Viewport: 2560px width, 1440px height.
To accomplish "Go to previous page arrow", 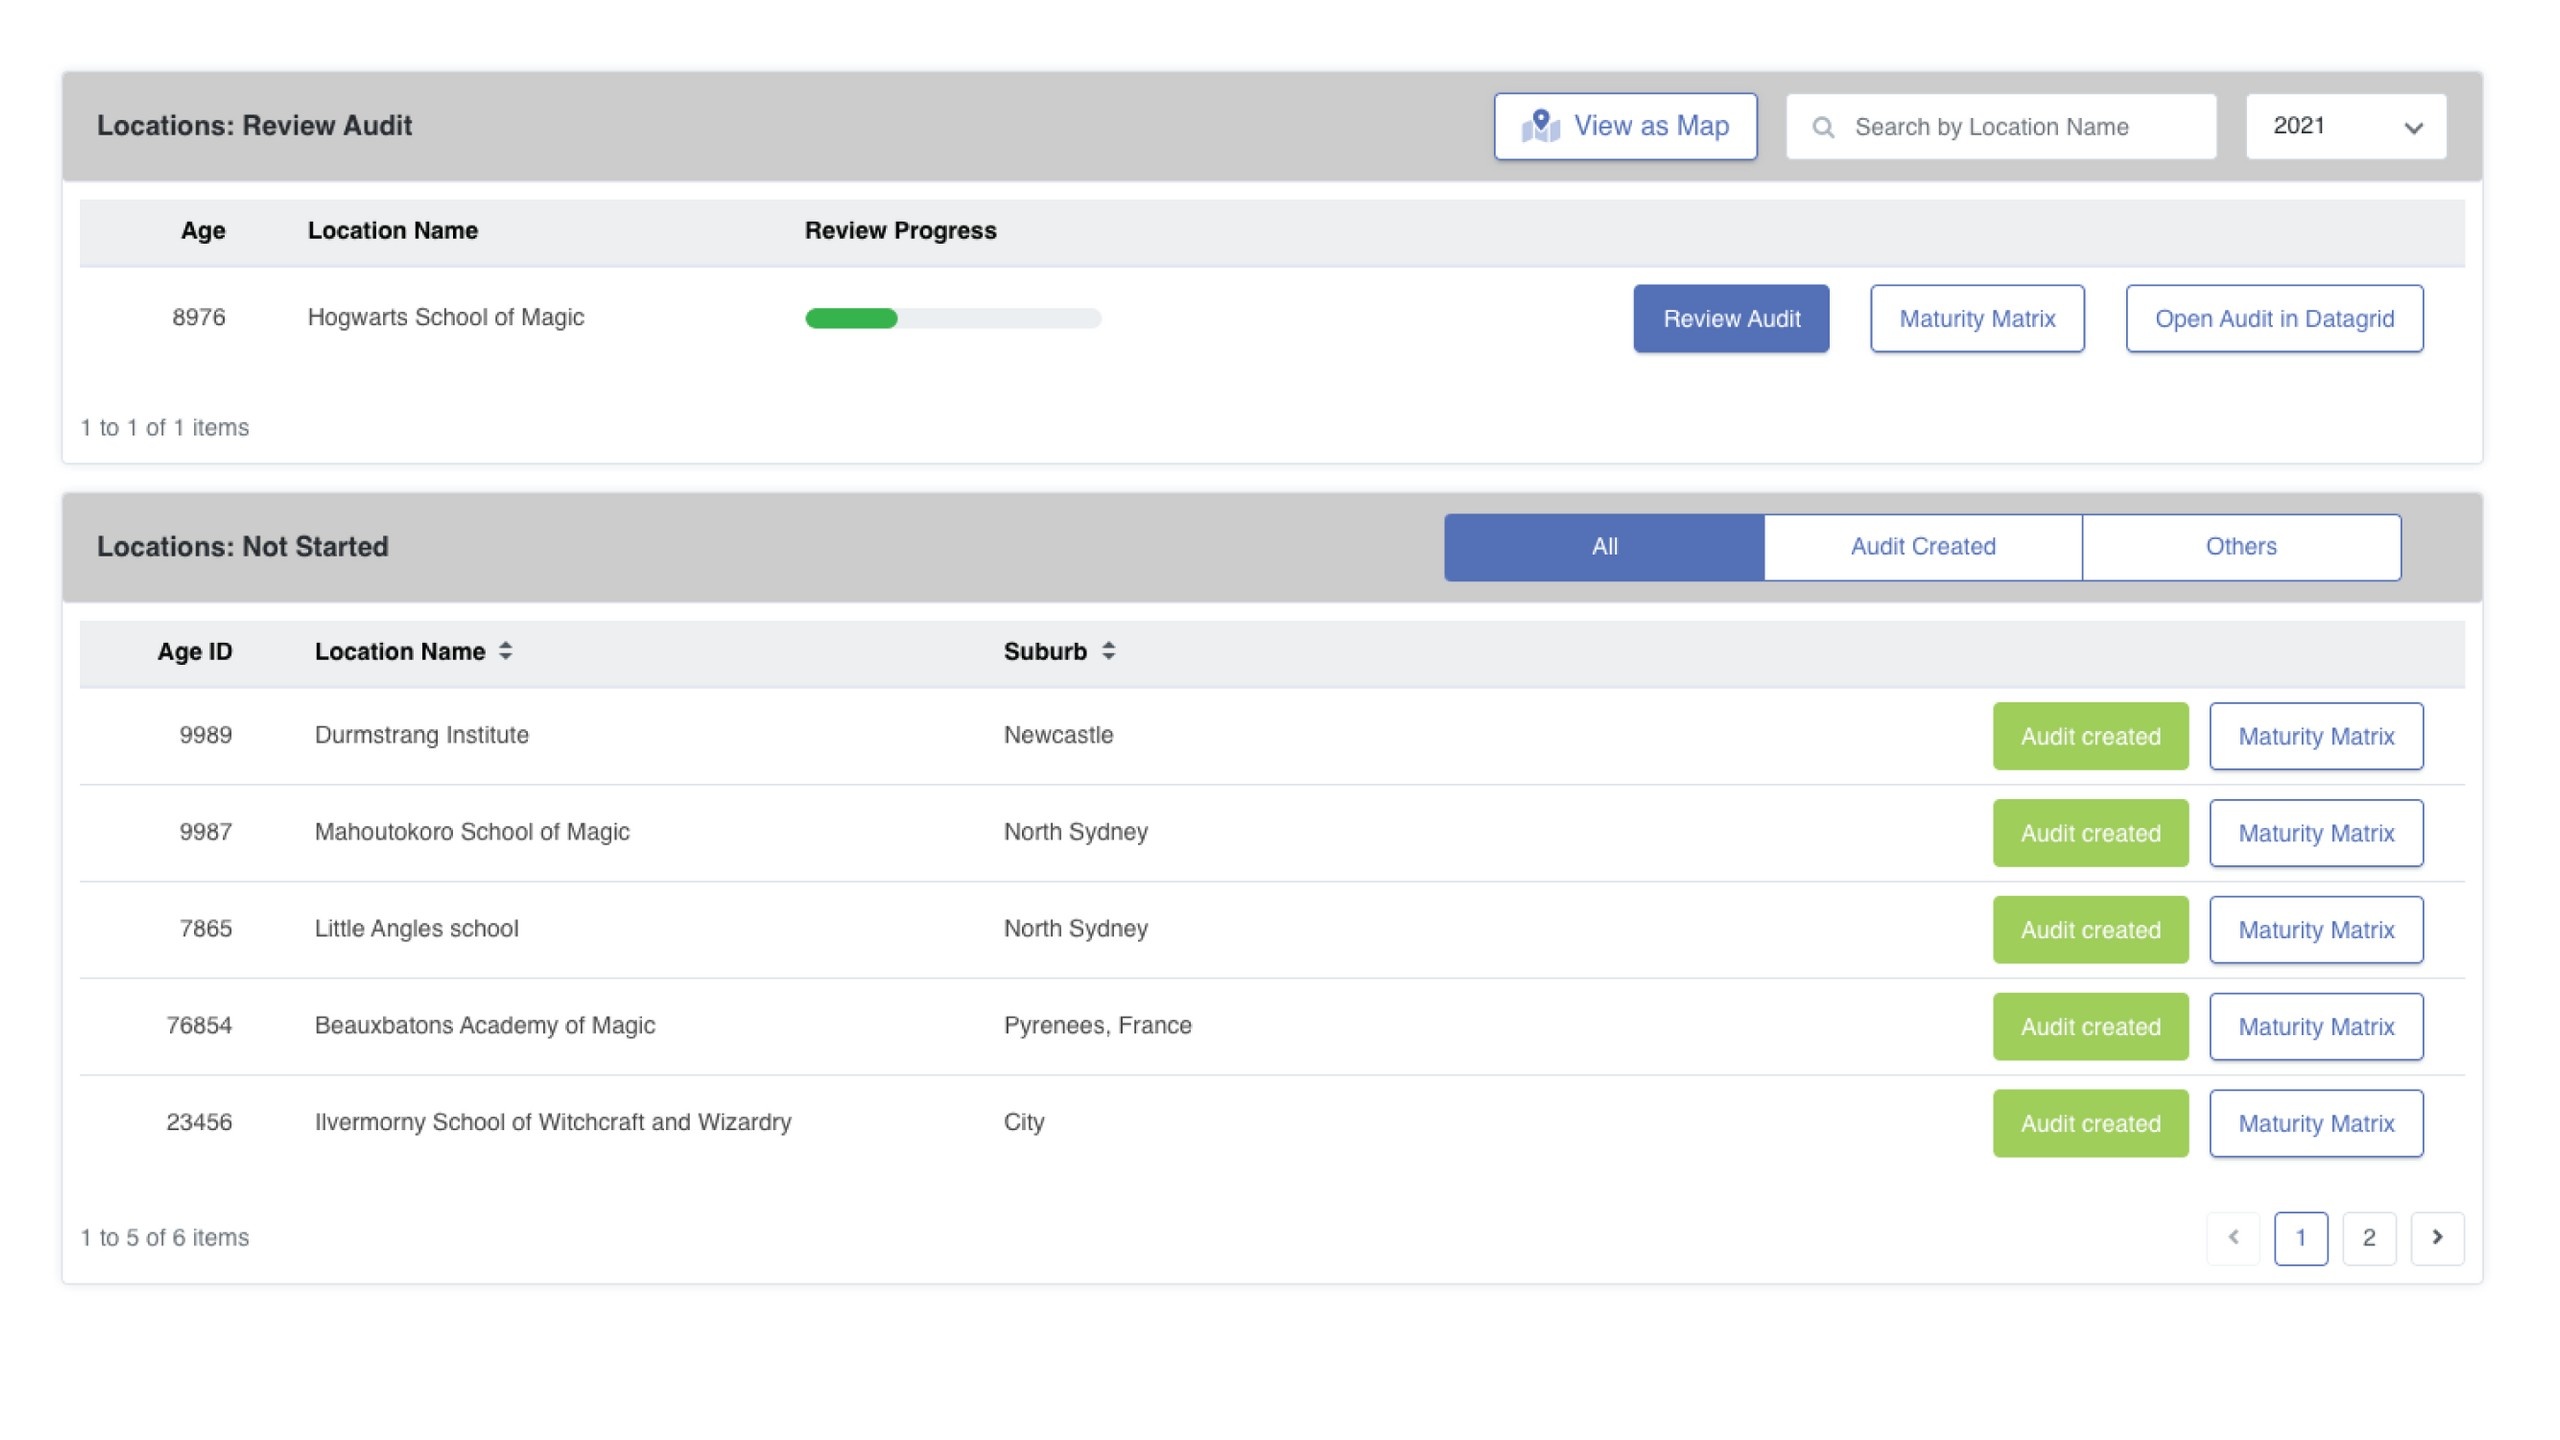I will [2233, 1237].
